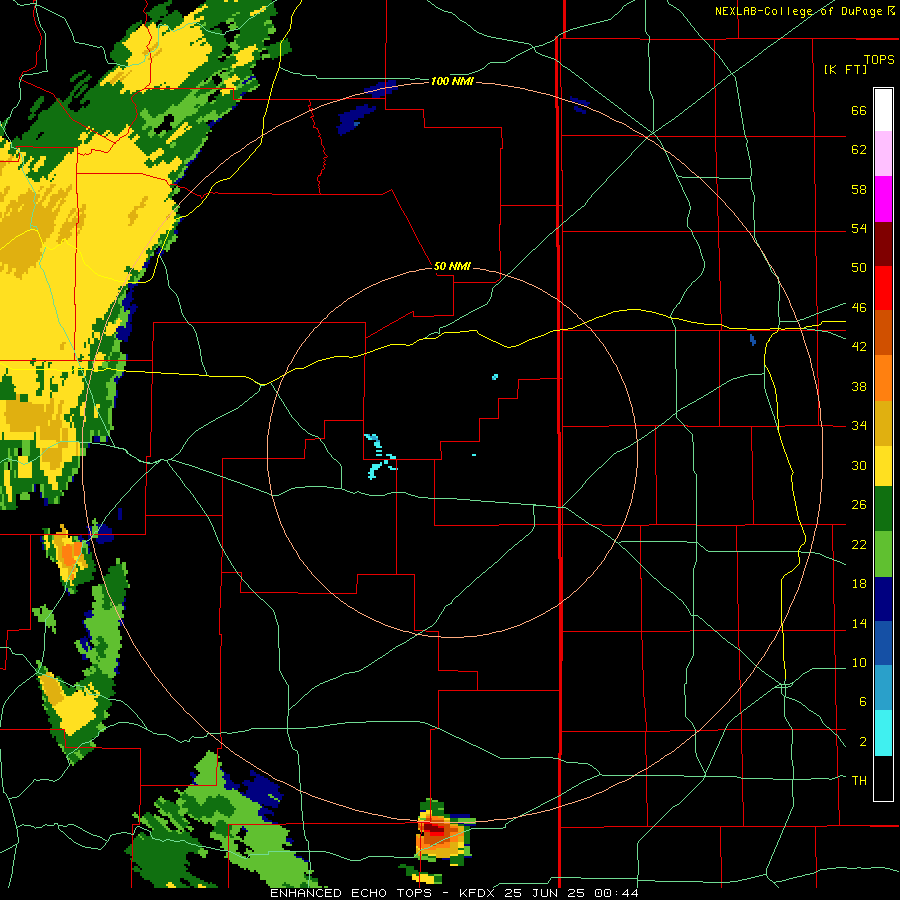The image size is (900, 900).
Task: Select the light pink 62 kft swatch
Action: pos(883,153)
